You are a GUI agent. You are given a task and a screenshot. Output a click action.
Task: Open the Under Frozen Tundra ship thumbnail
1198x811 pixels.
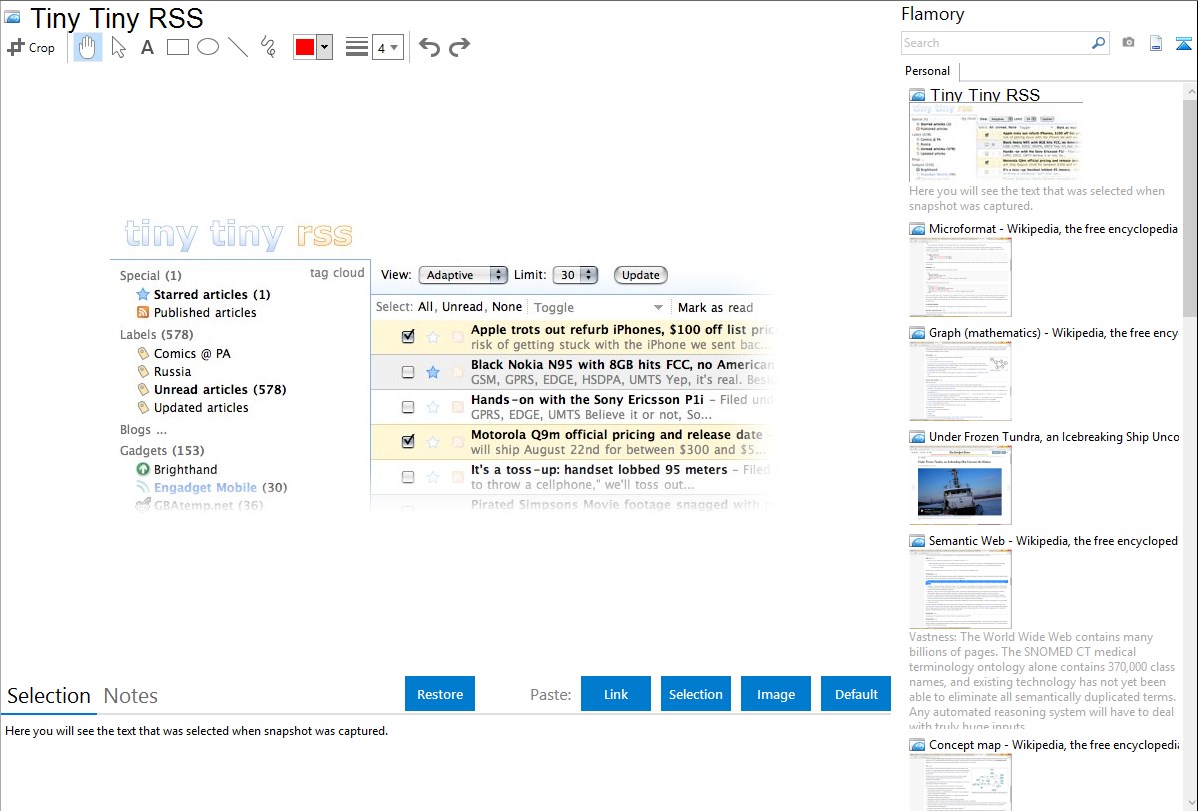coord(960,485)
